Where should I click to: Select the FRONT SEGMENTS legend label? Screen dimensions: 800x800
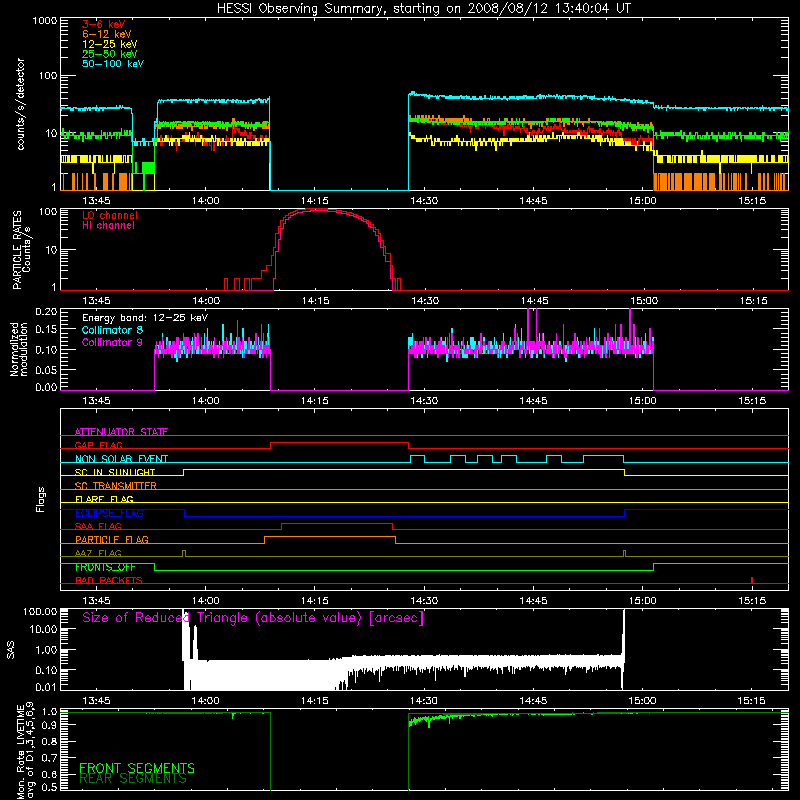coord(137,768)
